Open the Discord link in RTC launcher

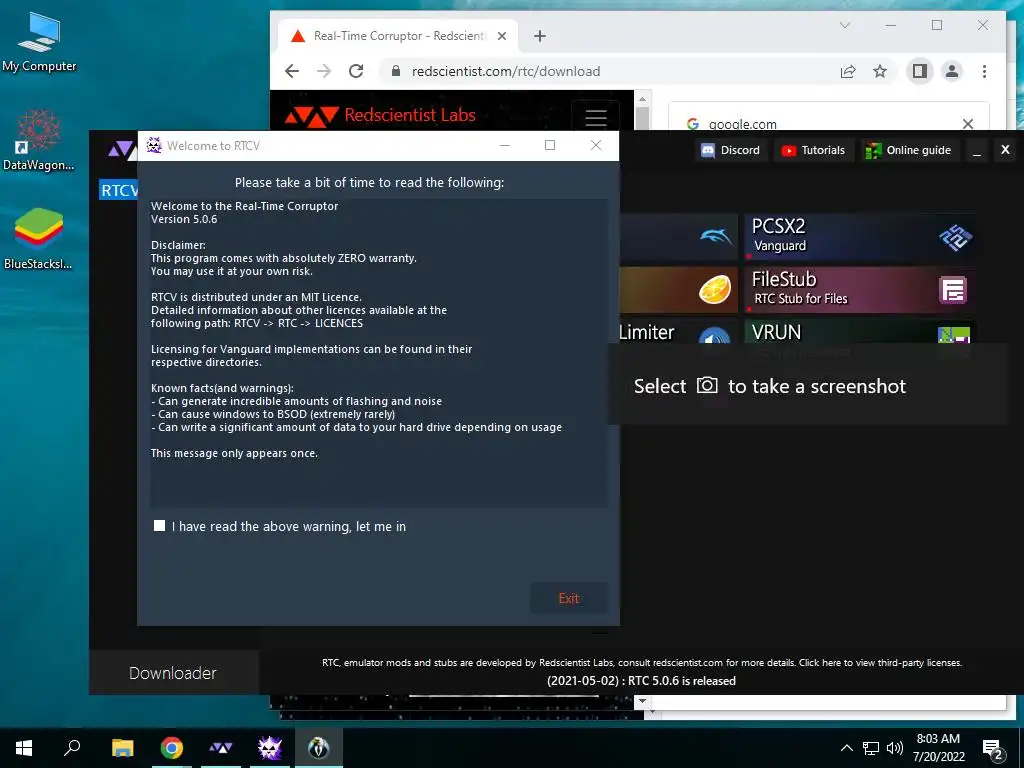[x=730, y=150]
